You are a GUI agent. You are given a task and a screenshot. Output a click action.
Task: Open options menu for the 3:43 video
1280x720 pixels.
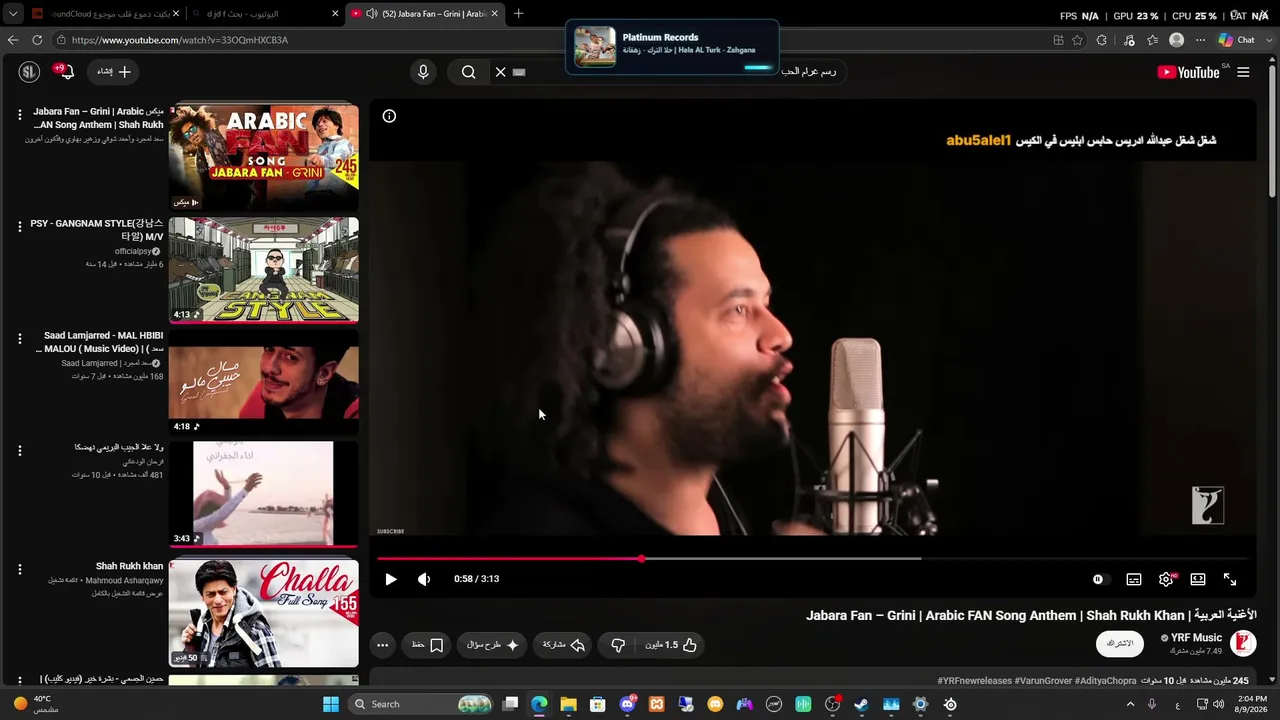coord(19,451)
